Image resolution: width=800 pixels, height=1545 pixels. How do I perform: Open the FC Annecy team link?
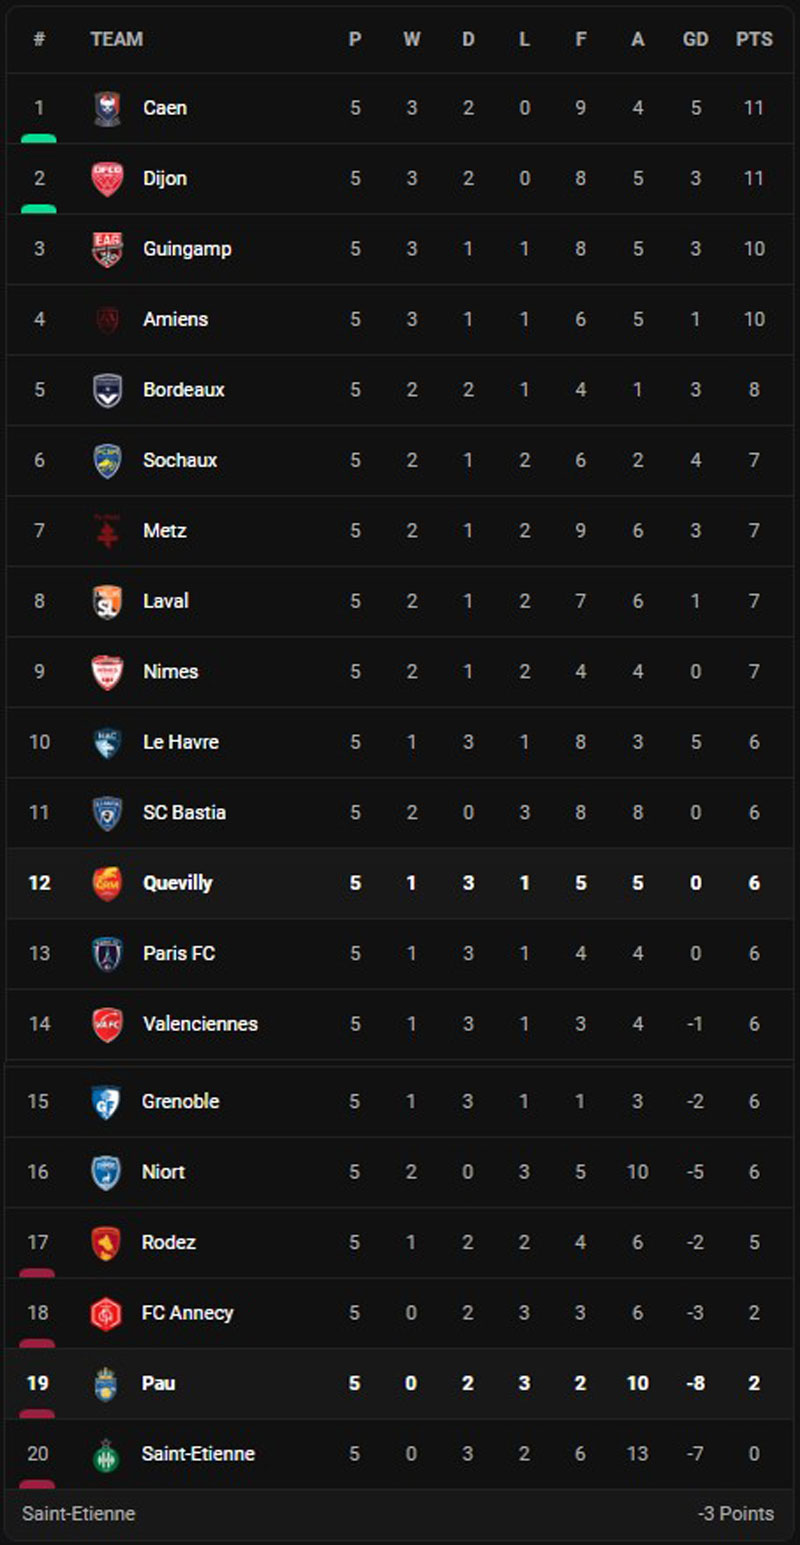pyautogui.click(x=188, y=1313)
